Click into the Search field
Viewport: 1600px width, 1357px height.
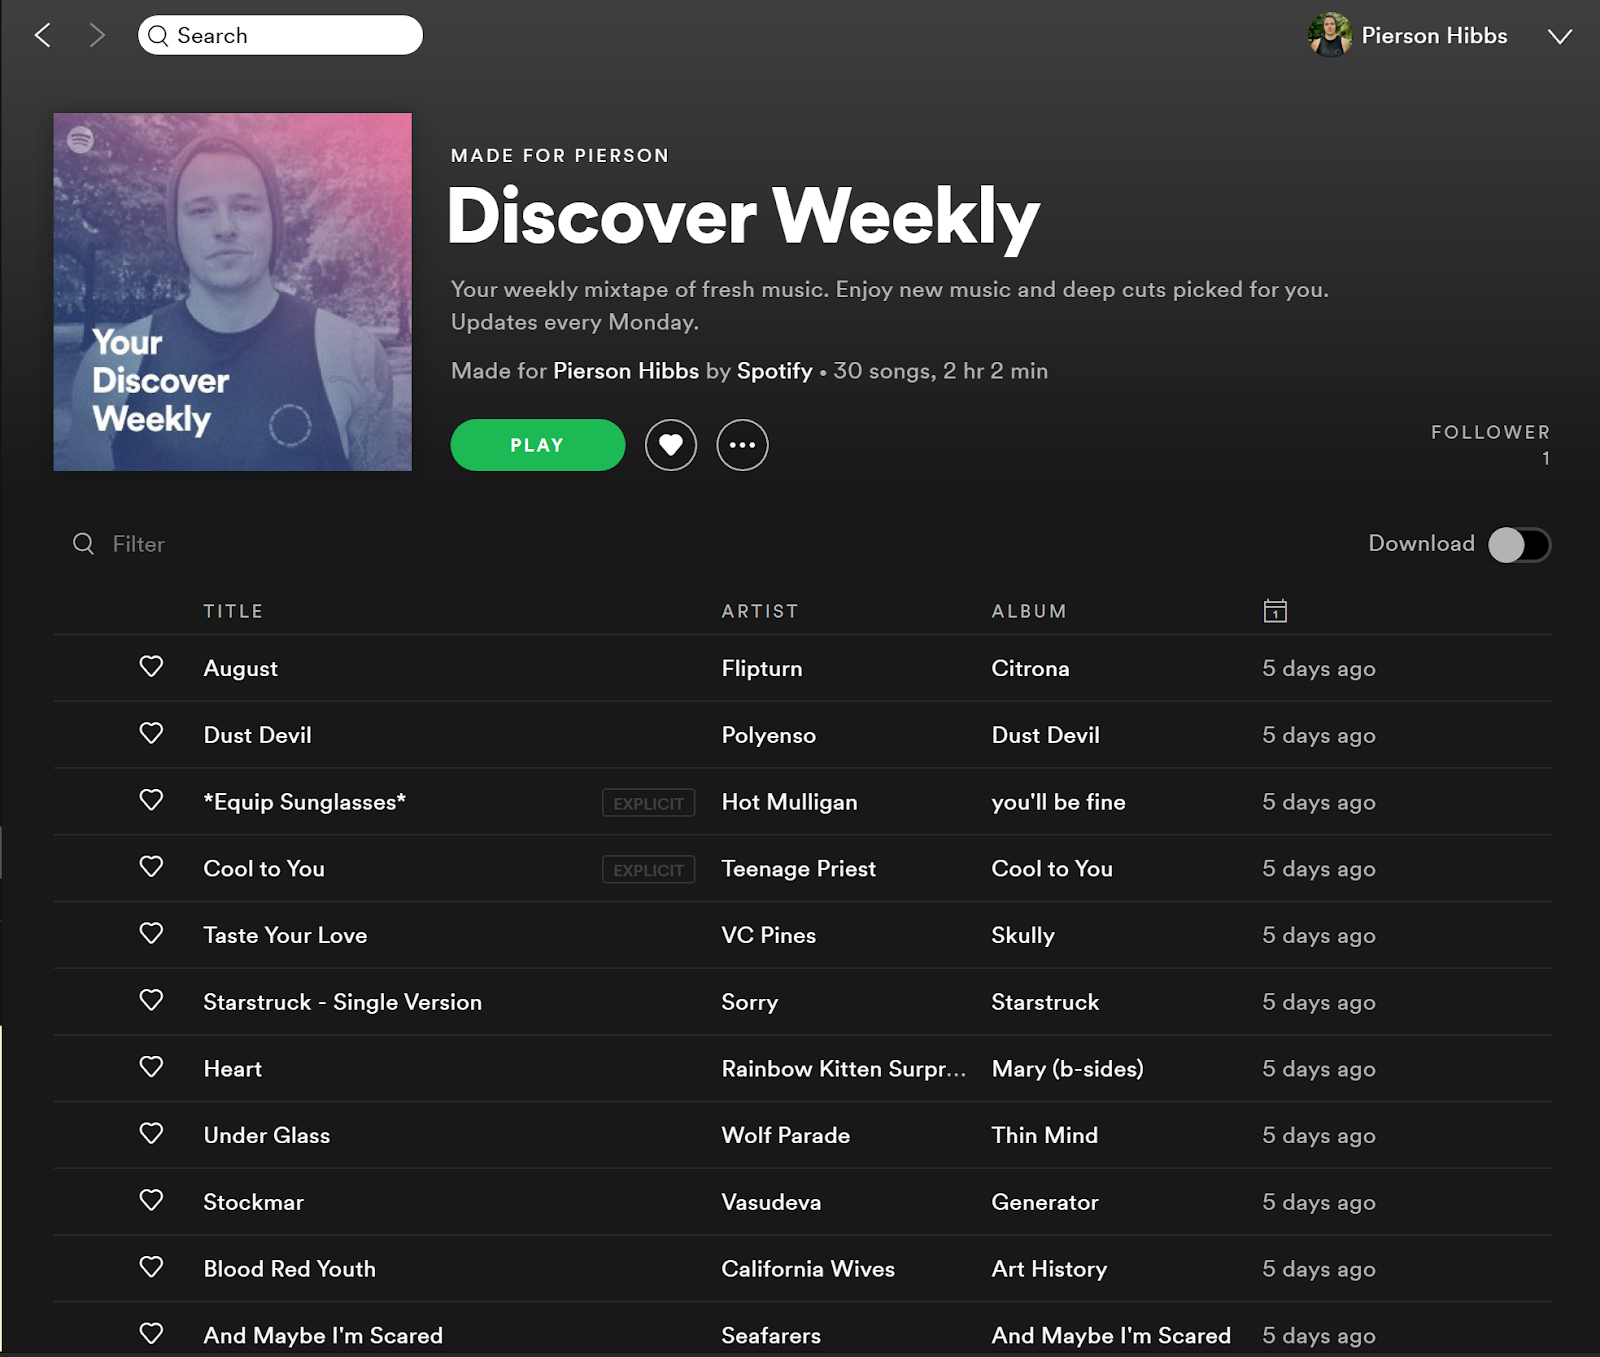click(x=280, y=36)
